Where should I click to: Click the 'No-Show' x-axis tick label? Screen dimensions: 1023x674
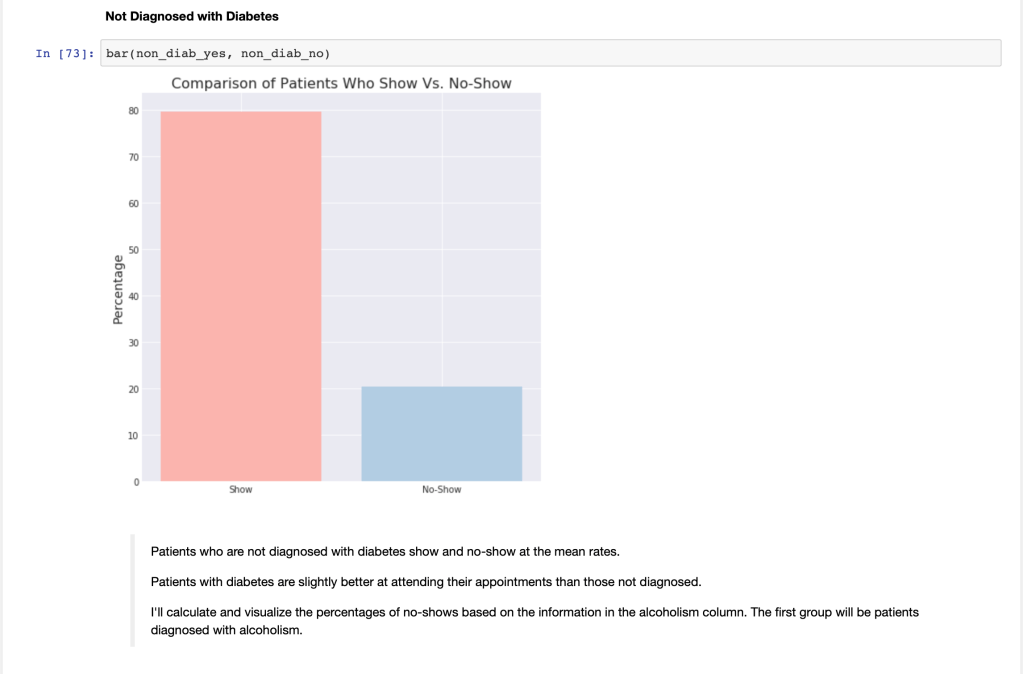tap(441, 490)
